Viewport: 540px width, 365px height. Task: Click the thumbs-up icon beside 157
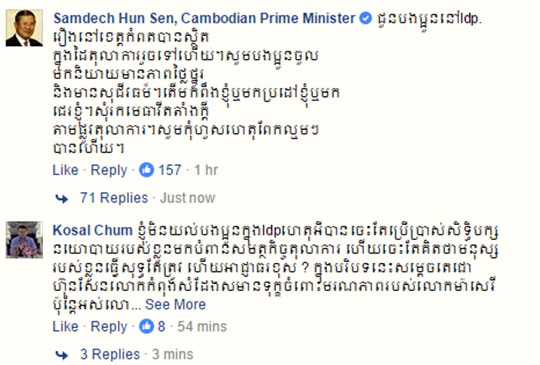[146, 170]
